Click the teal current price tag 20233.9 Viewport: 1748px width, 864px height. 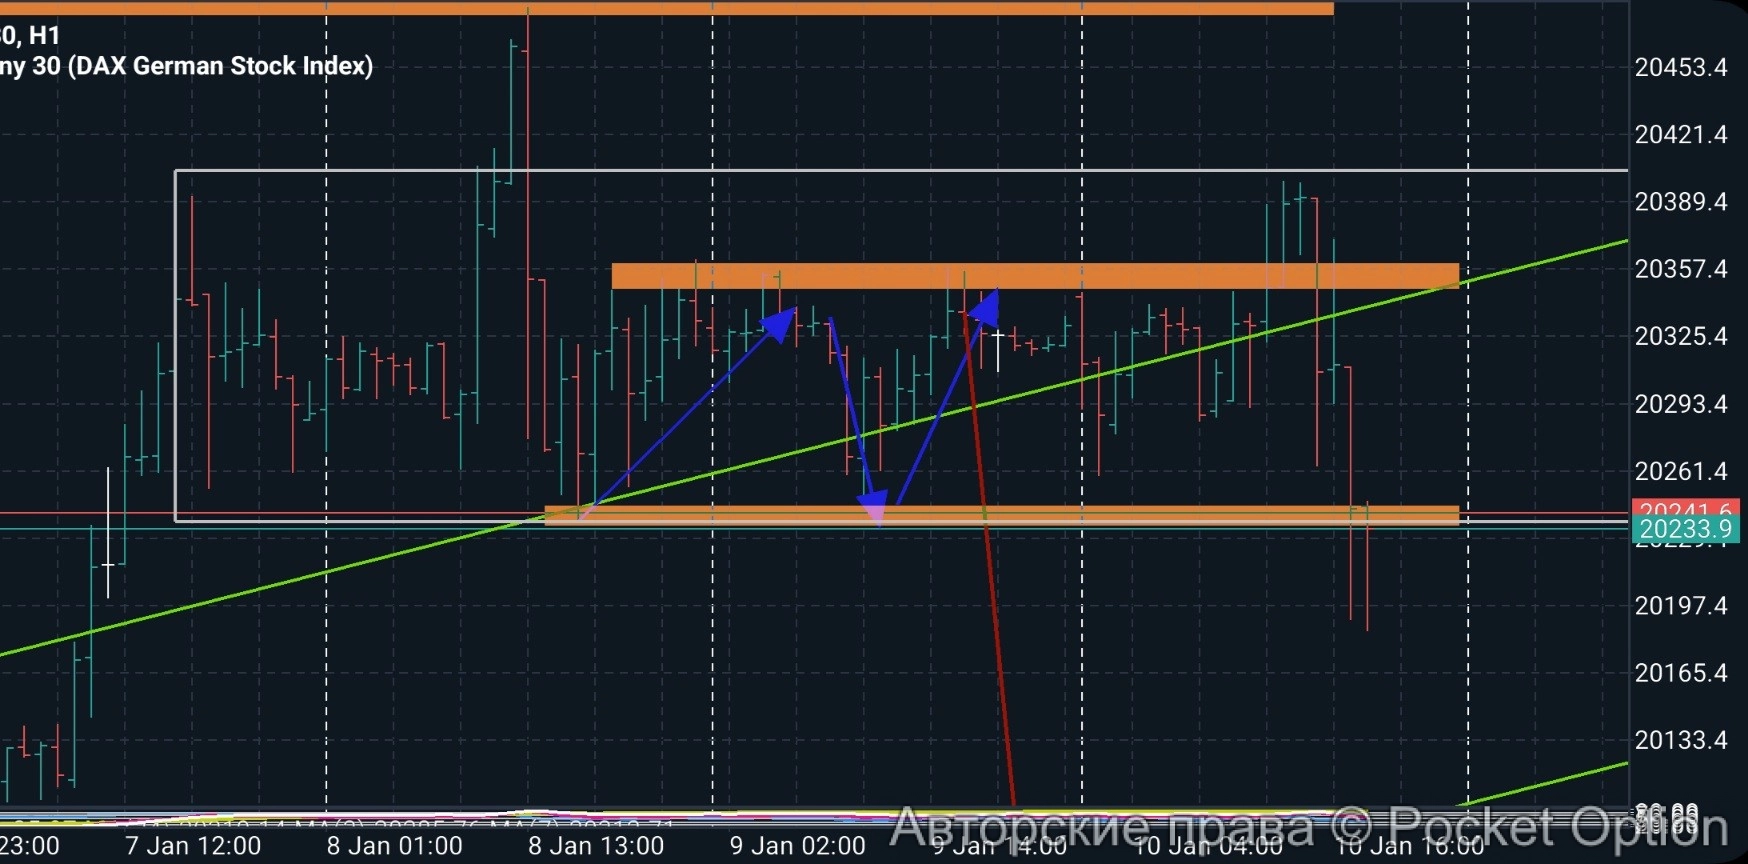[x=1684, y=530]
